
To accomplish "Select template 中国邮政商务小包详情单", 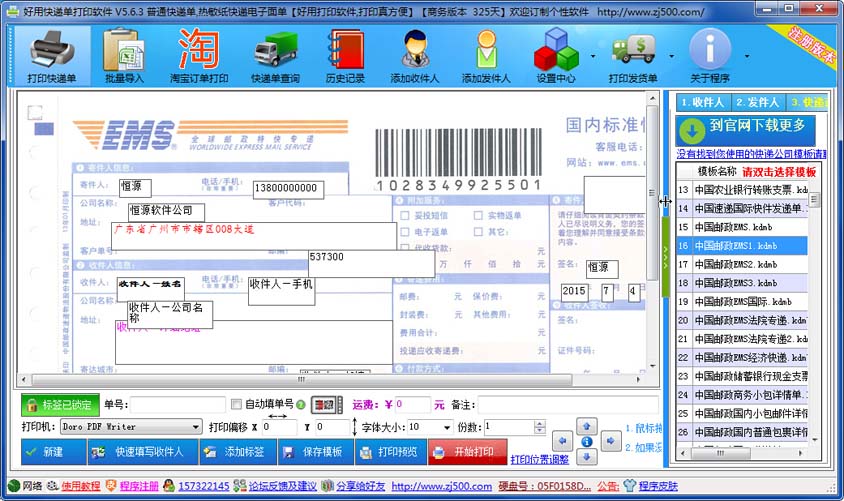I will (x=742, y=394).
